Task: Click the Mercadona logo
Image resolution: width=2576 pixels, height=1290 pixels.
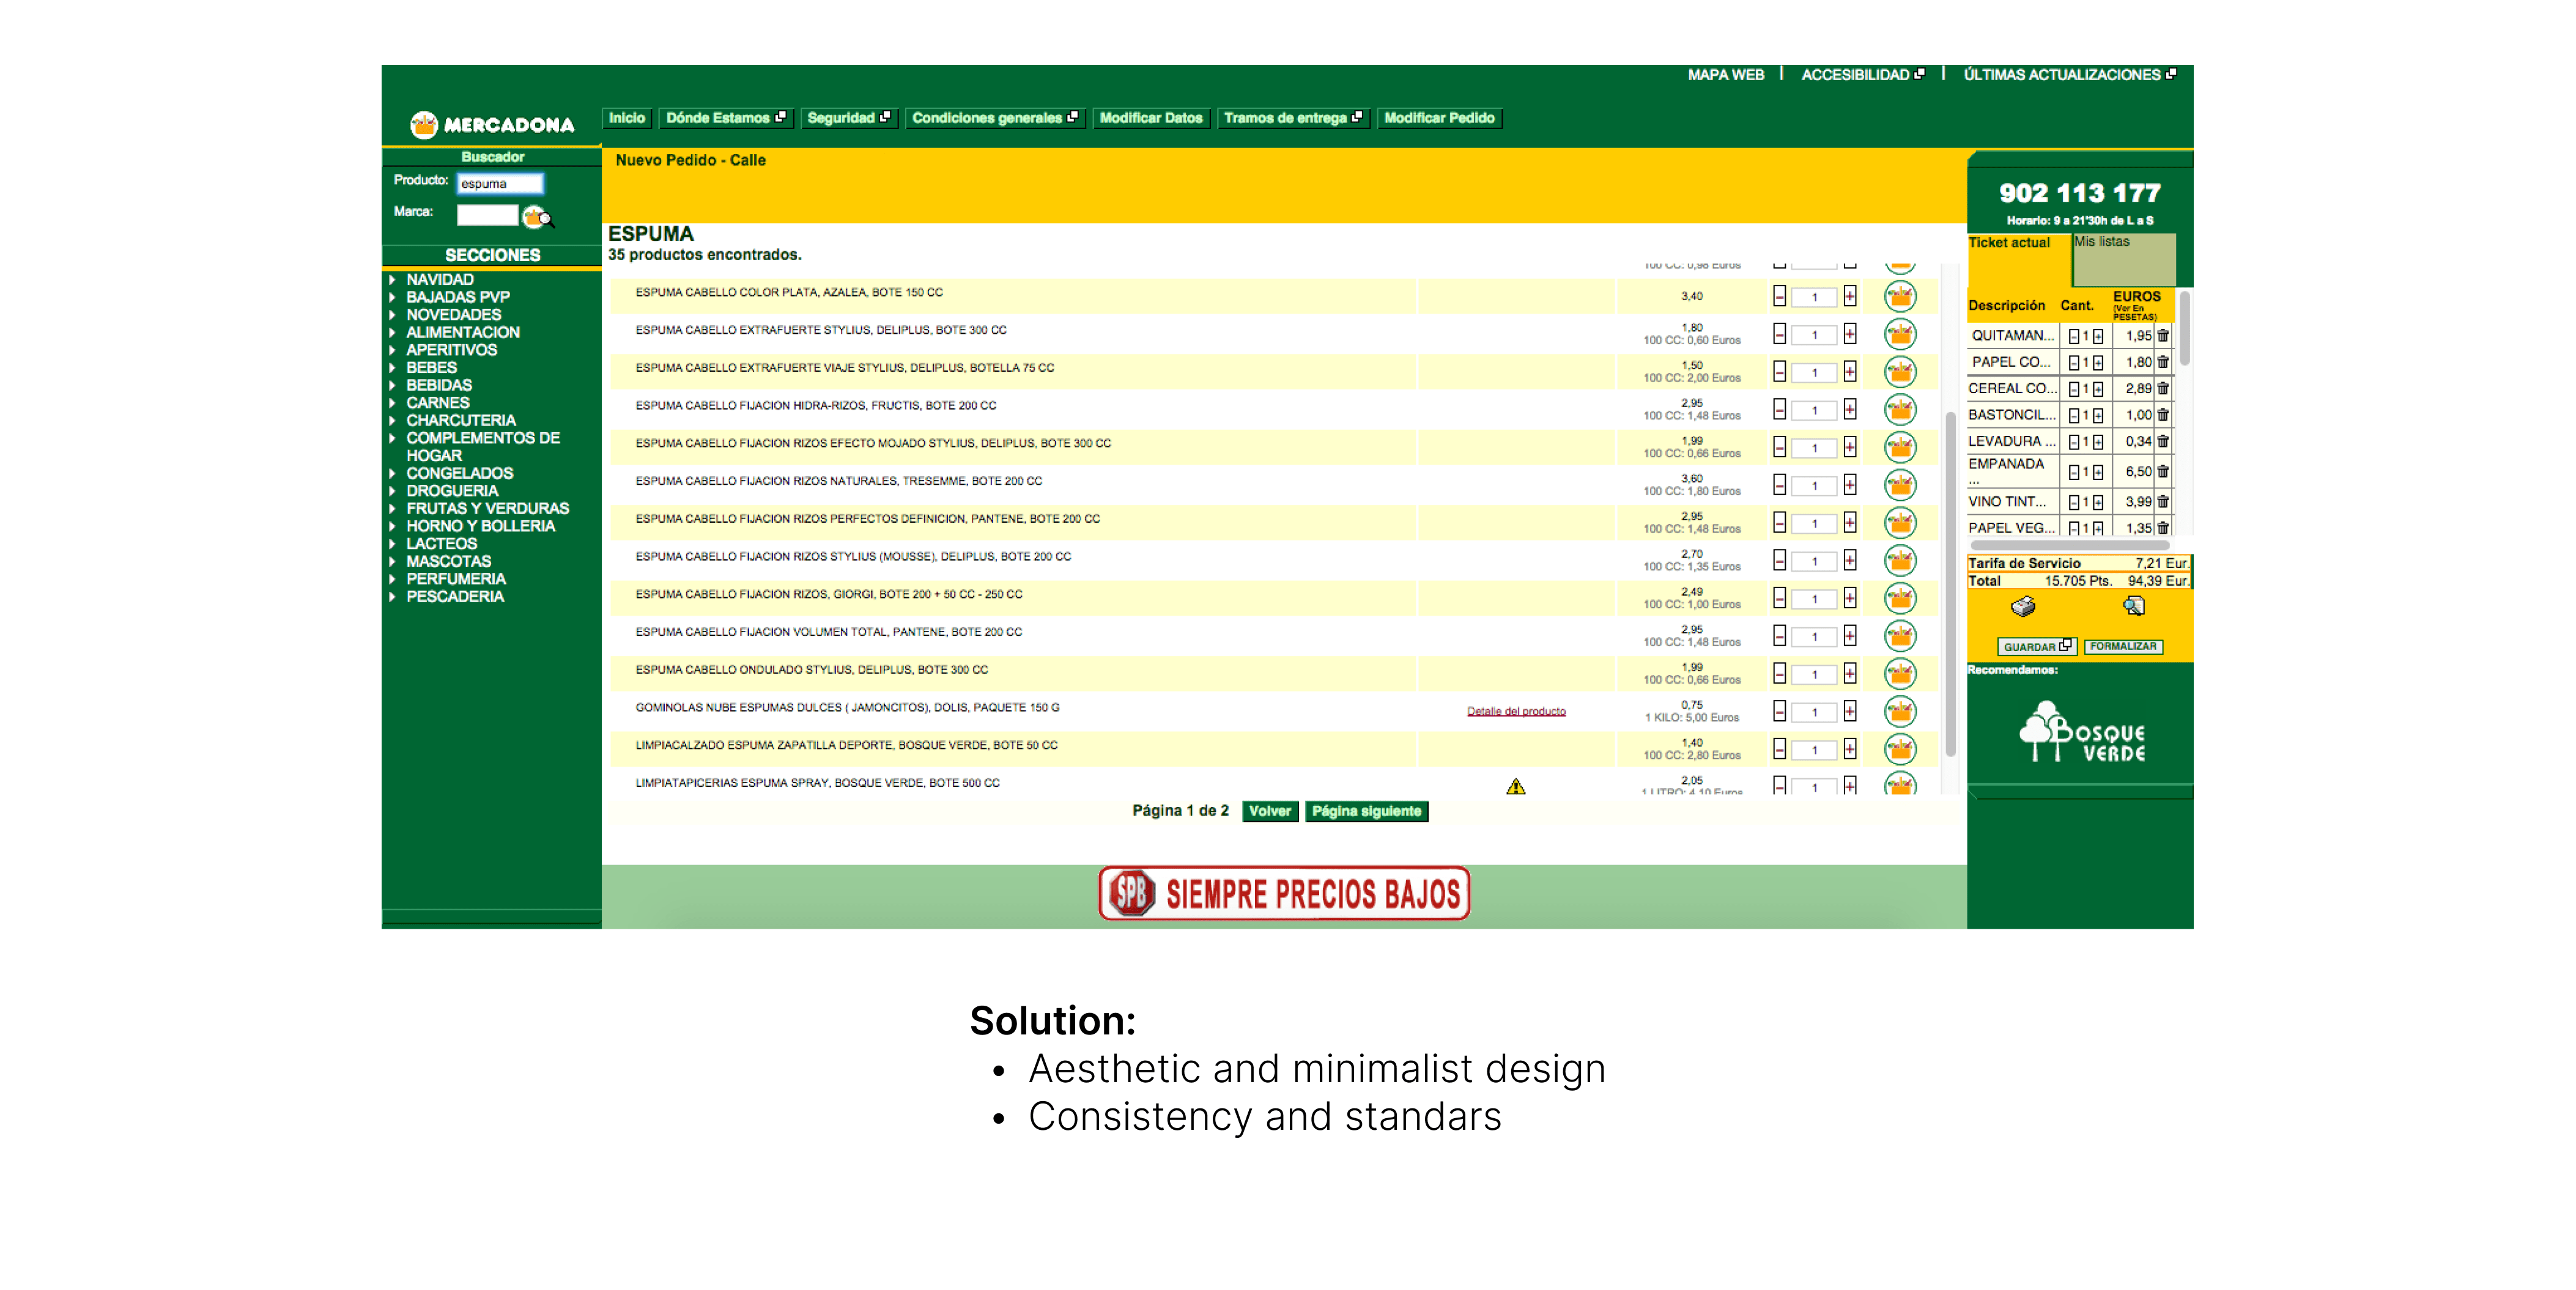Action: pos(492,124)
